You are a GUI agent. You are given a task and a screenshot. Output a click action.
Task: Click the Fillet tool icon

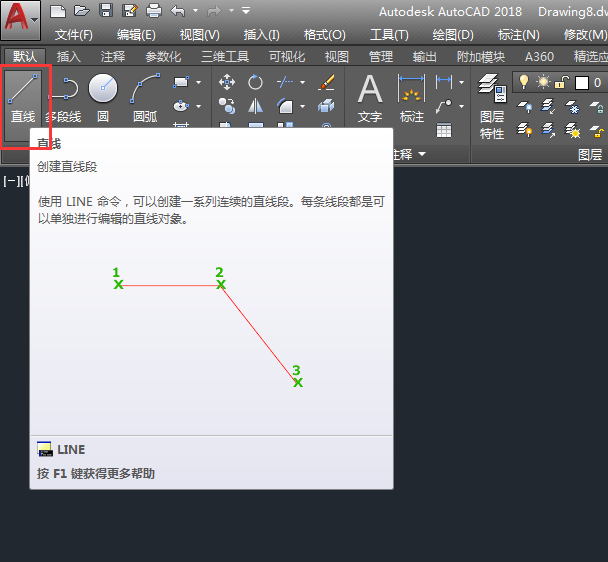coord(285,106)
